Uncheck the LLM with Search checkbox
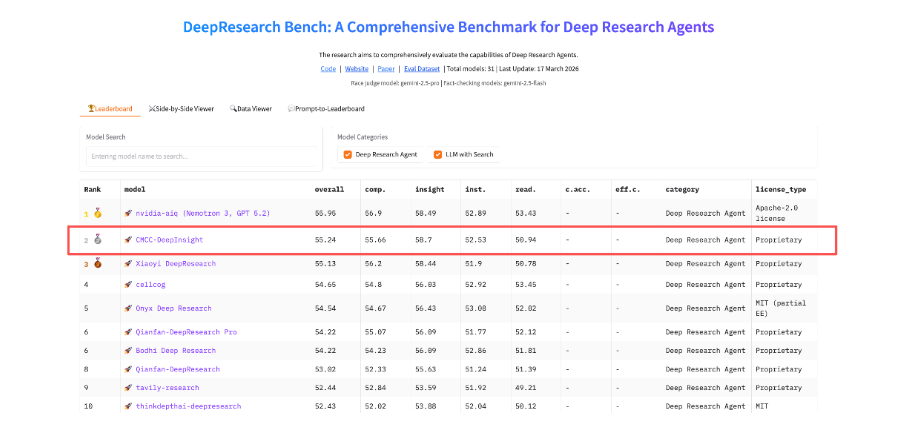Screen dimensions: 923x429 tap(438, 155)
